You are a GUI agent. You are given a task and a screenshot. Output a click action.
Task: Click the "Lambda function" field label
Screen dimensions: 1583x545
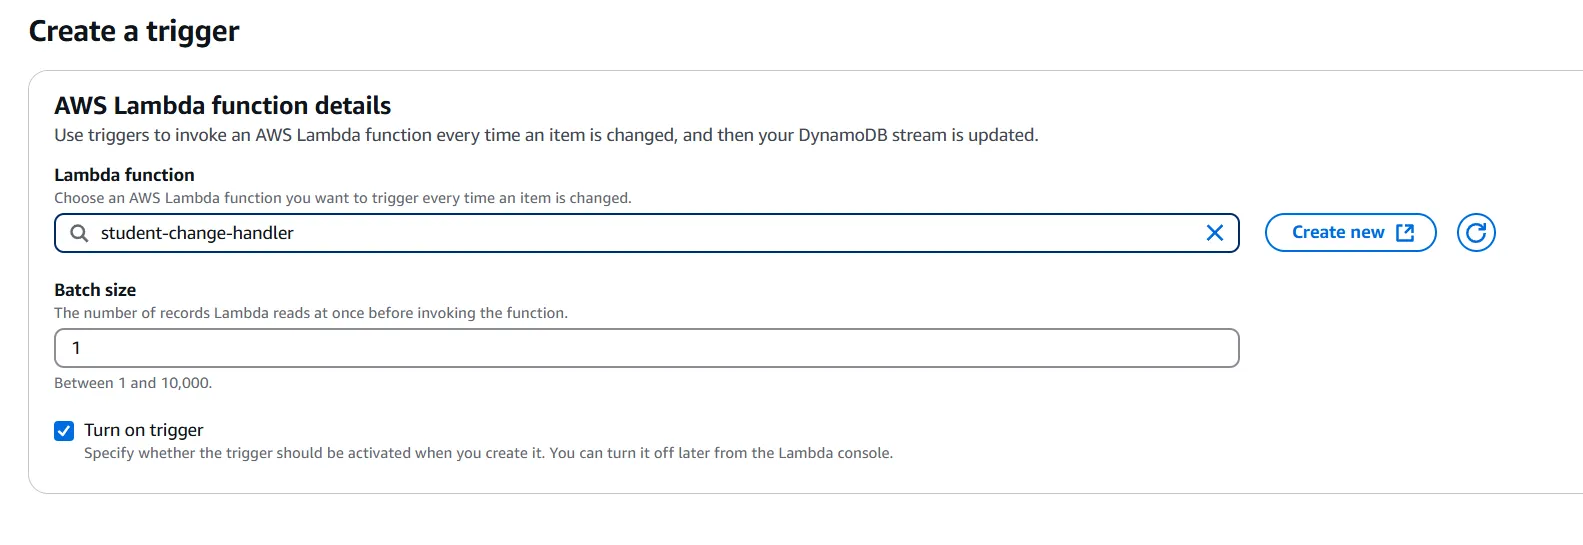click(124, 175)
